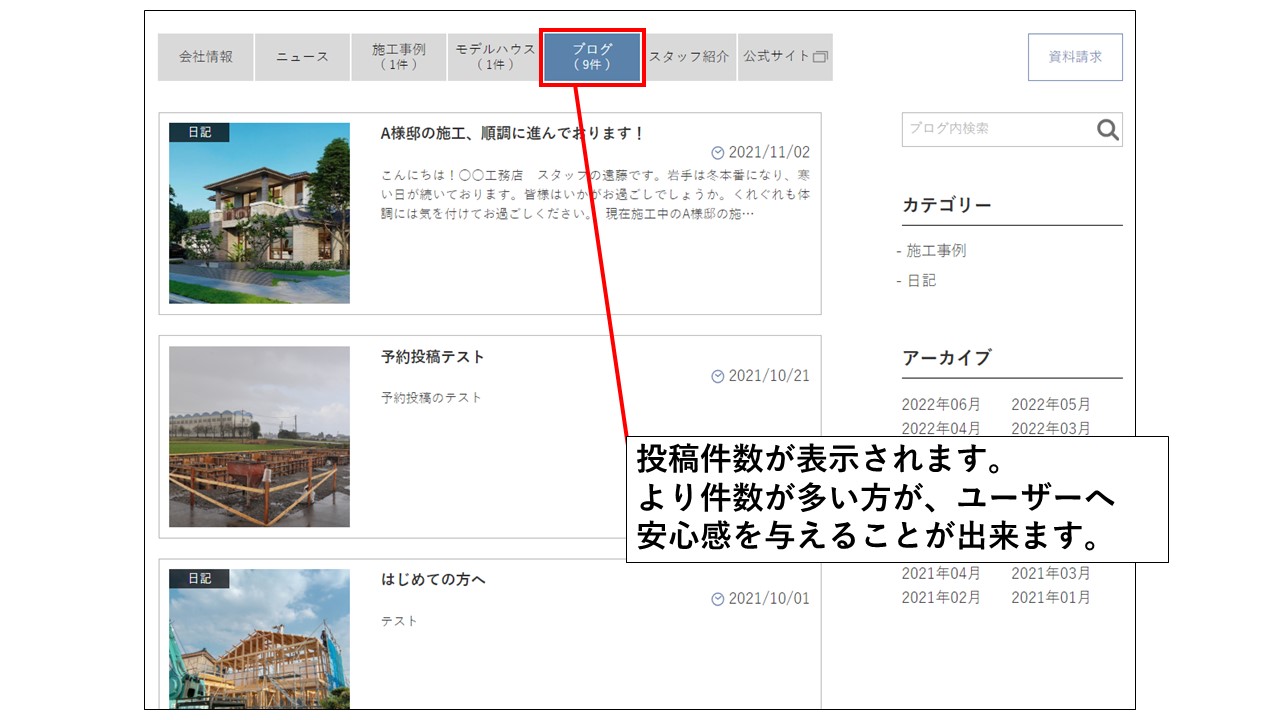Click the construction foundation photo thumbnail
1280x720 pixels.
click(259, 437)
